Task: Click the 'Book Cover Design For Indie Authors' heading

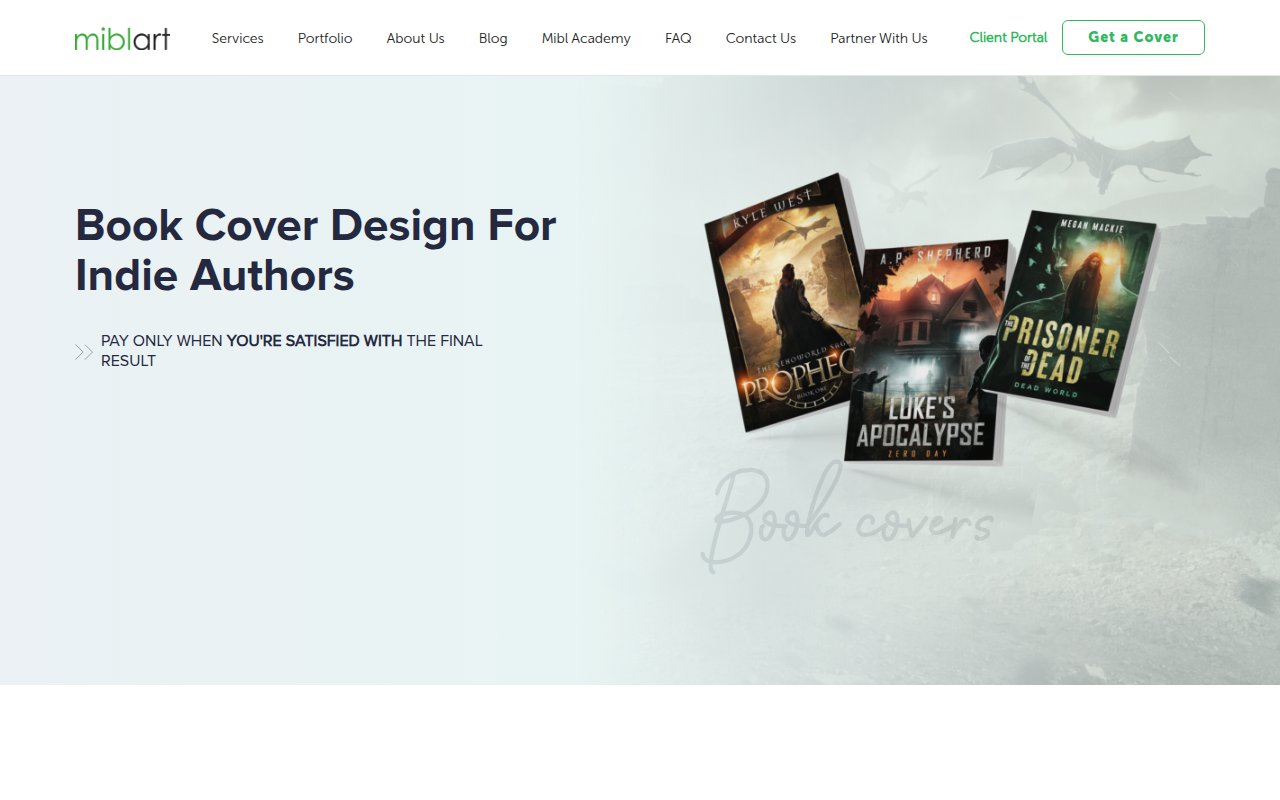Action: tap(316, 250)
